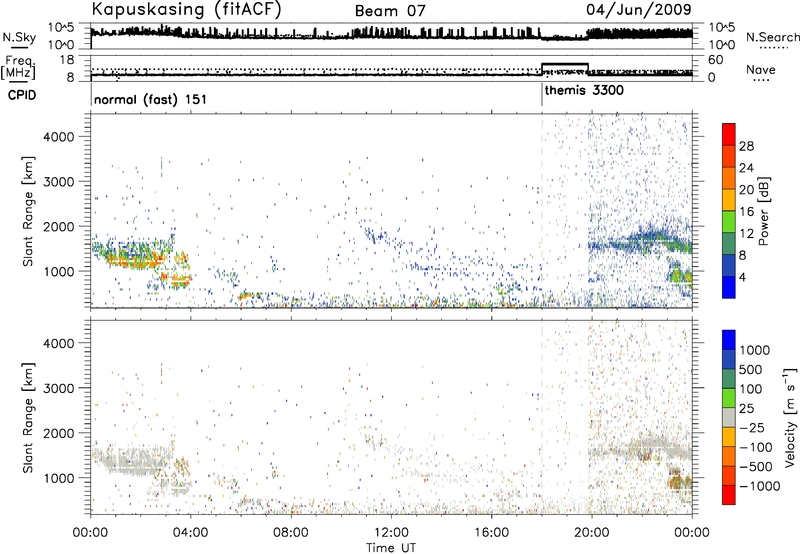Viewport: 800px width, 554px height.
Task: Click the 'N.Search' legend label
Action: click(773, 37)
